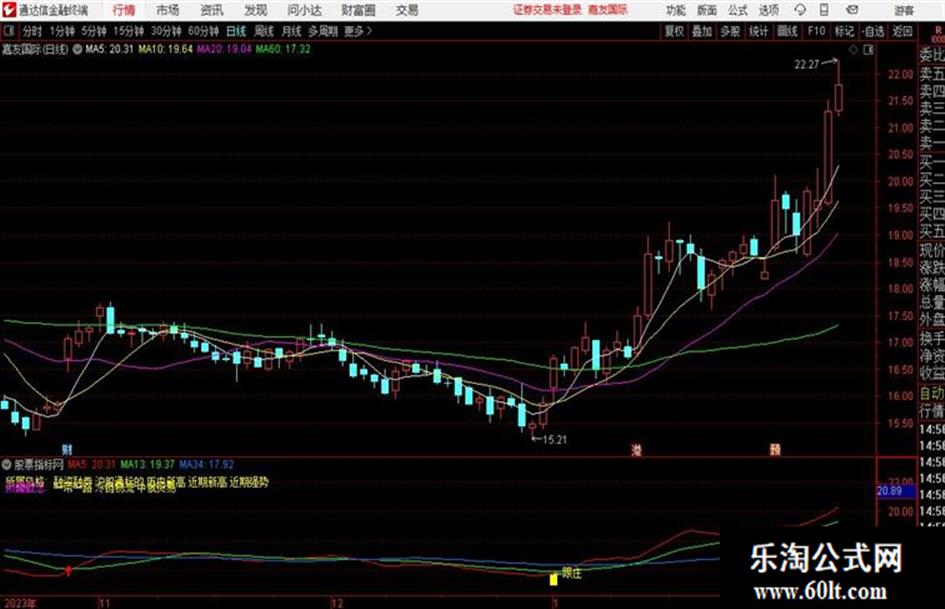Open the F10 company info button

point(816,31)
